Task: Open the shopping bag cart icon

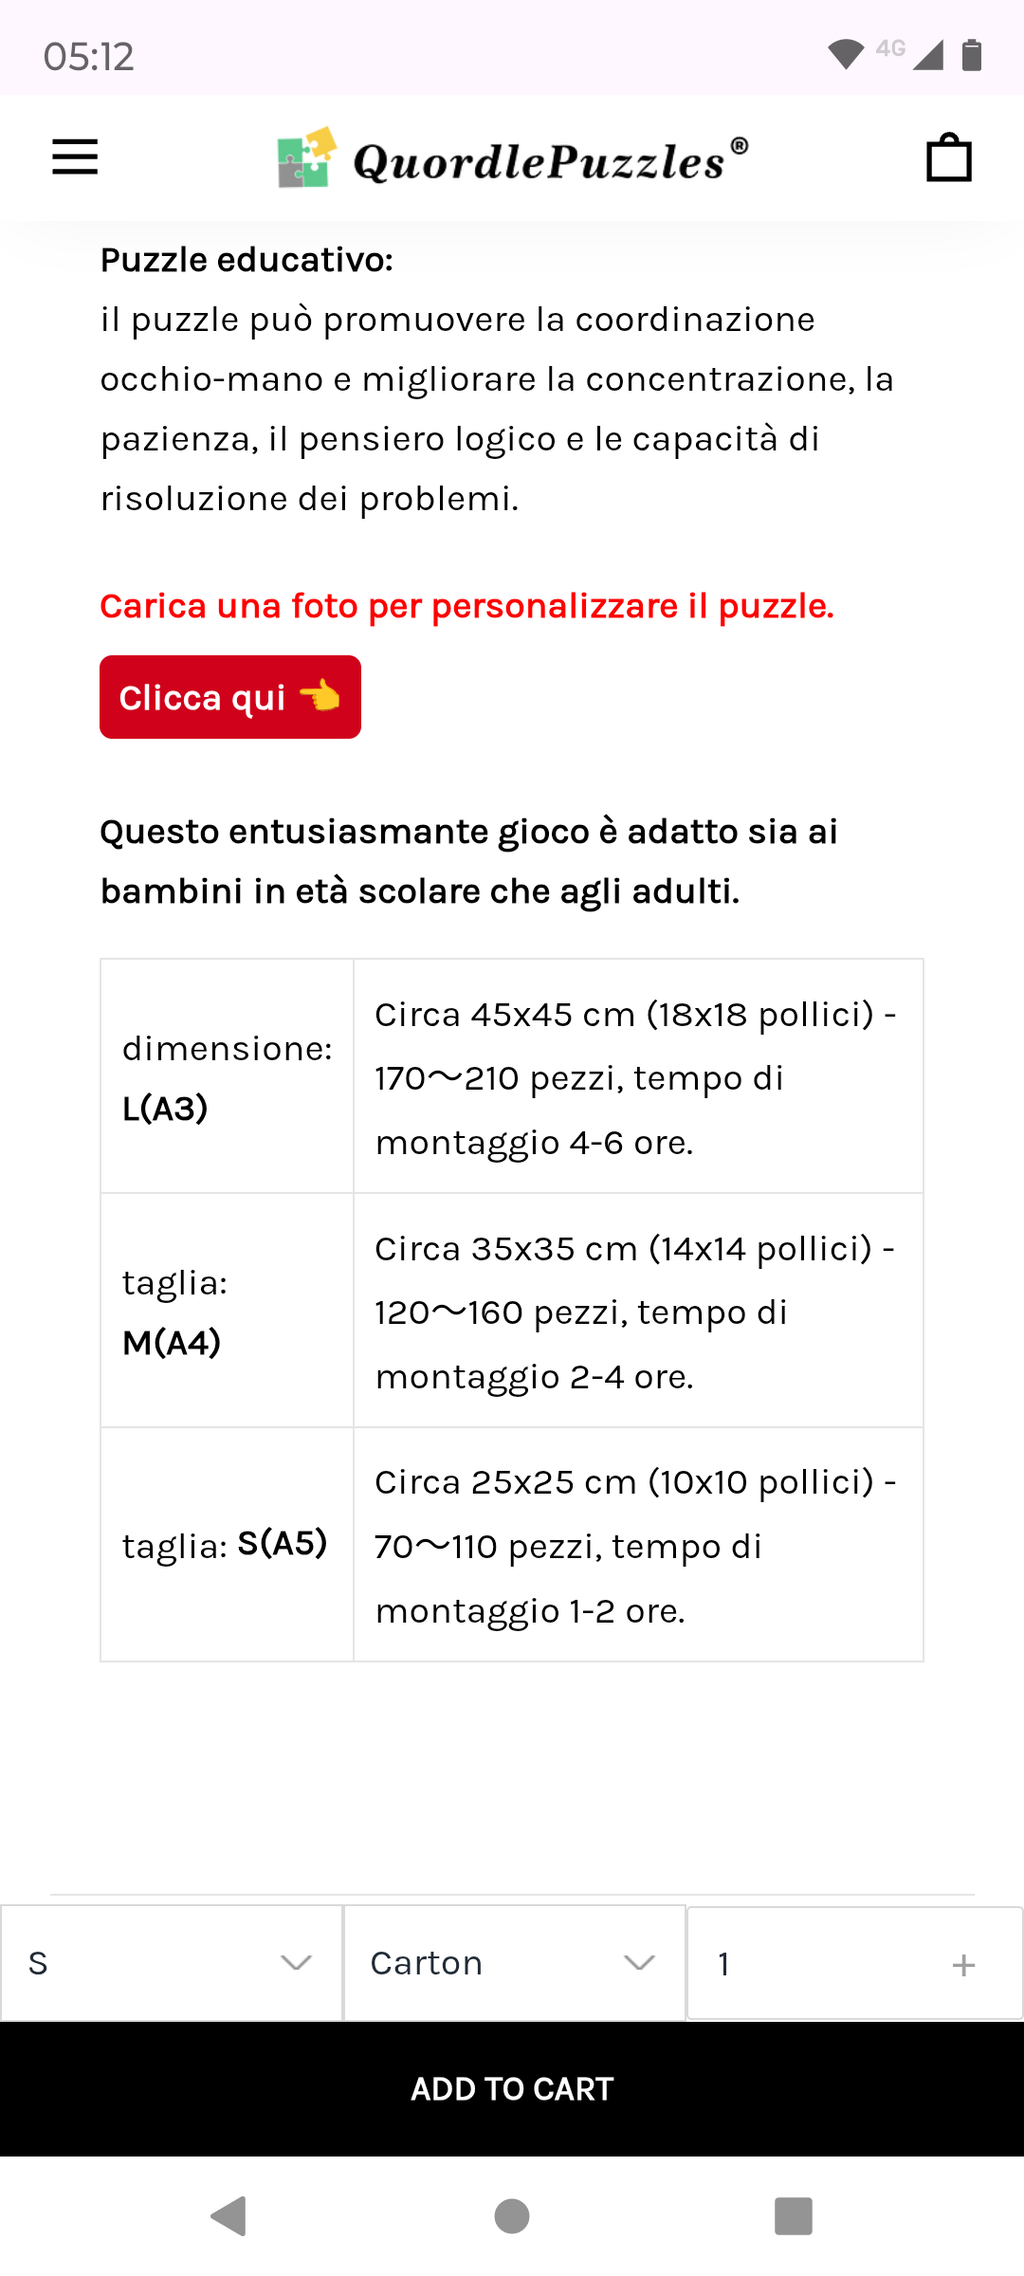Action: point(948,157)
